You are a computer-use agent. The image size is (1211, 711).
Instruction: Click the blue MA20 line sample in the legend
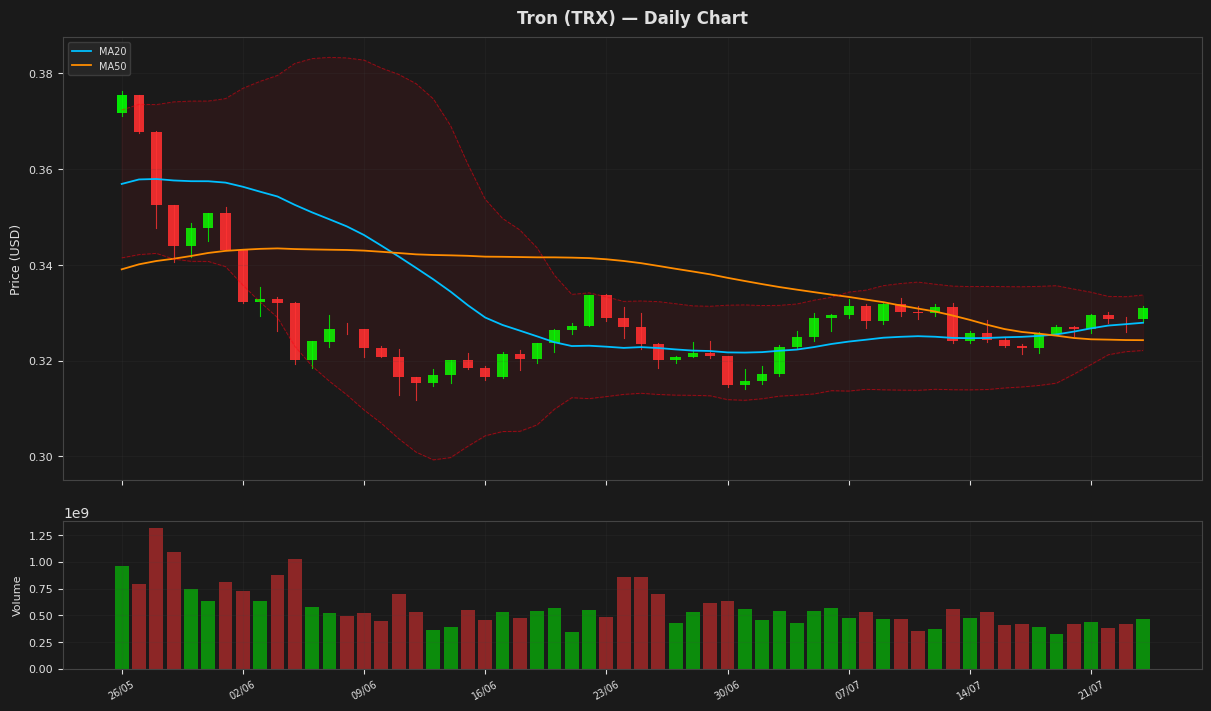82,51
